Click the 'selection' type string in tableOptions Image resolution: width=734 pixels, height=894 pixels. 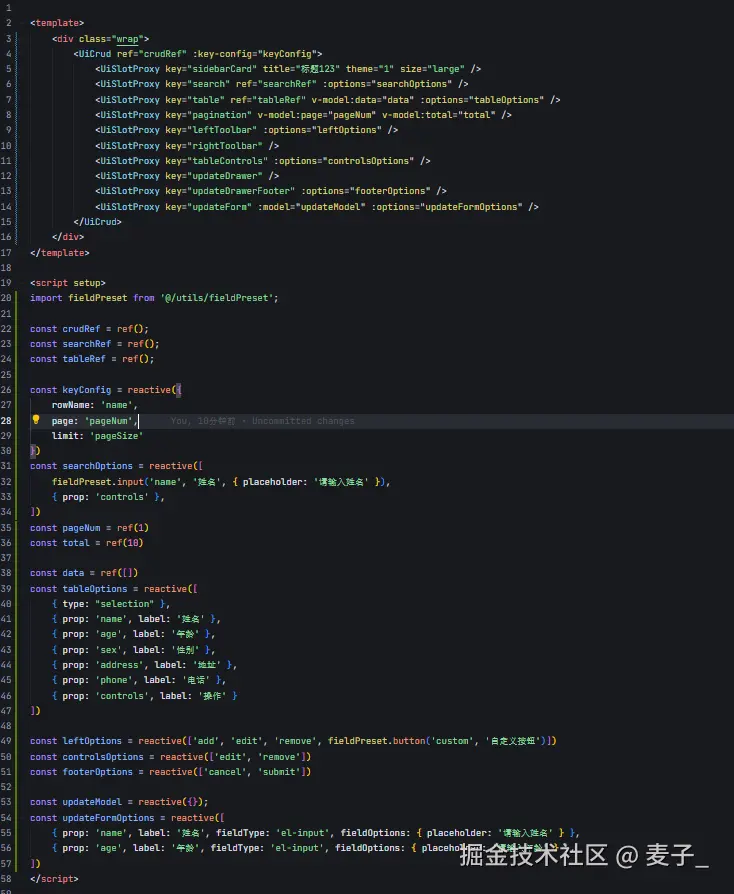click(122, 604)
